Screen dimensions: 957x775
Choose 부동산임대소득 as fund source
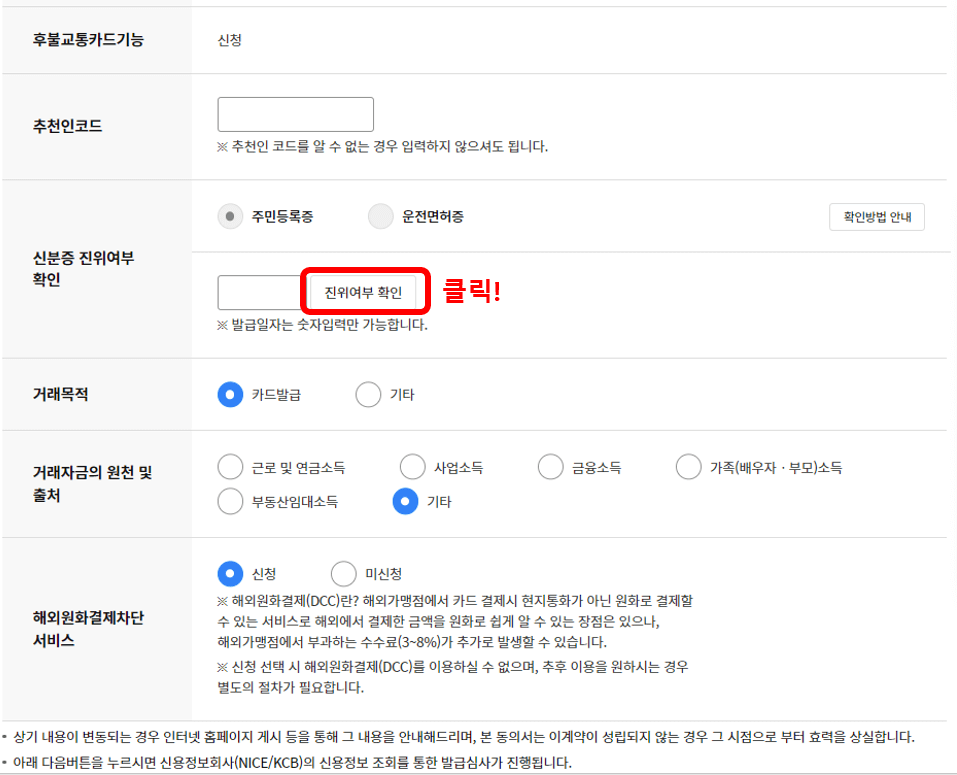coord(229,501)
